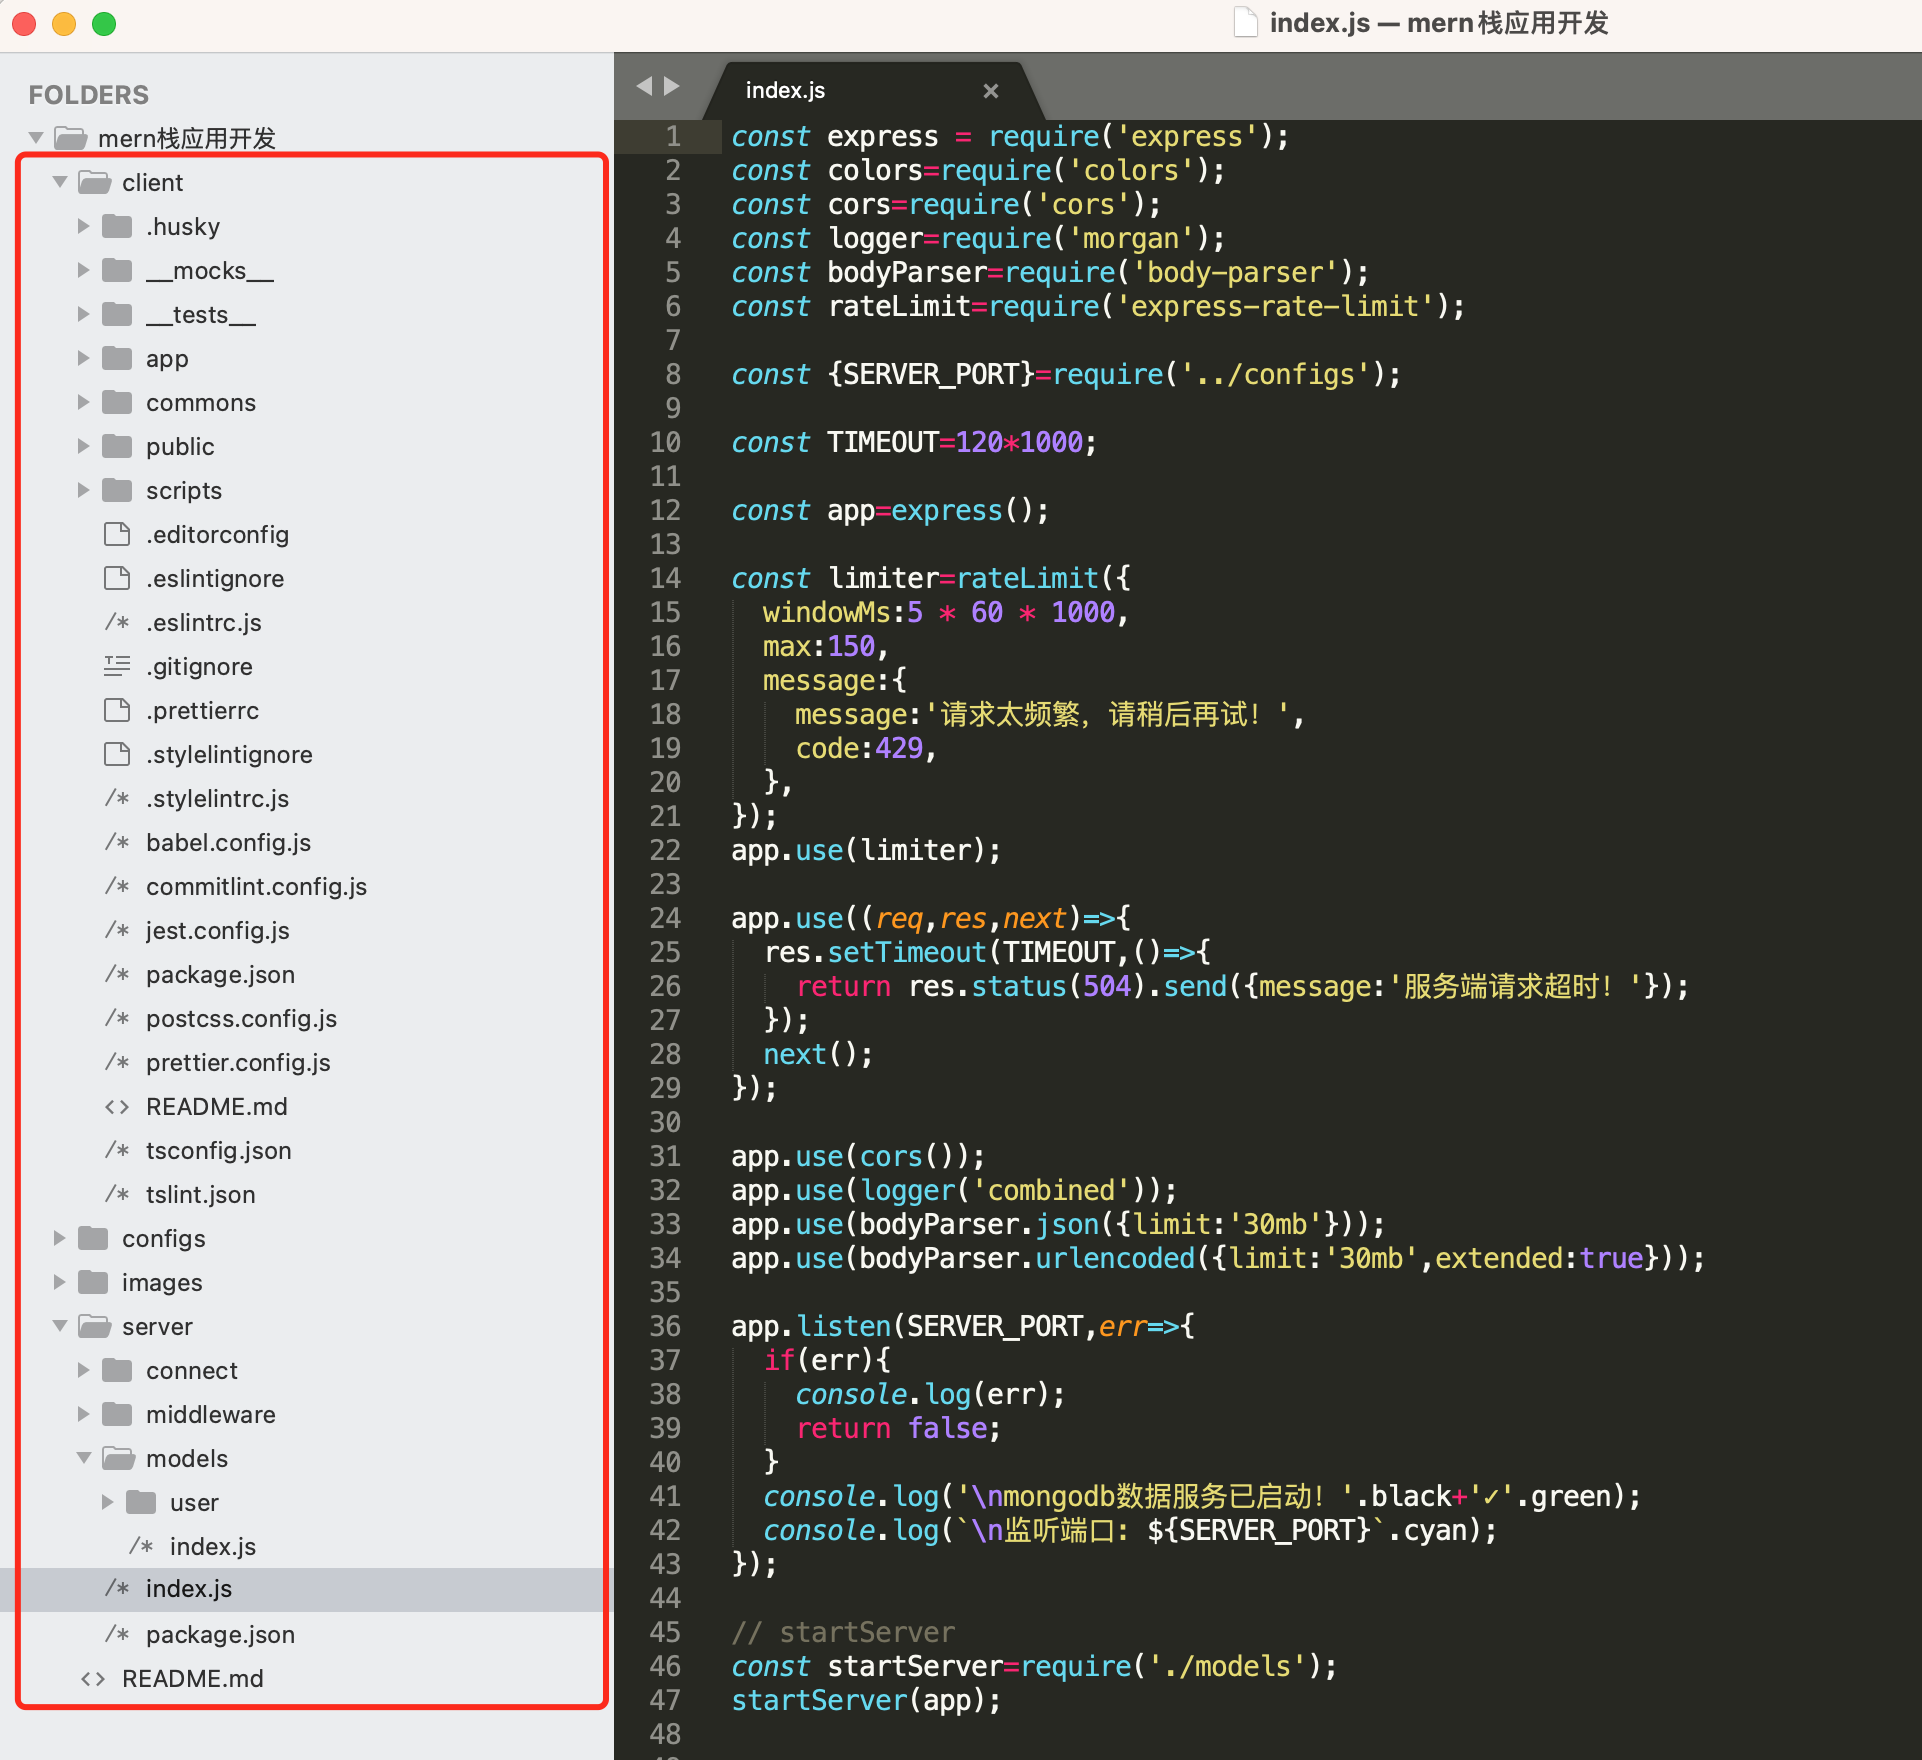Viewport: 1922px width, 1760px height.
Task: Open the configs folder
Action: pos(164,1236)
